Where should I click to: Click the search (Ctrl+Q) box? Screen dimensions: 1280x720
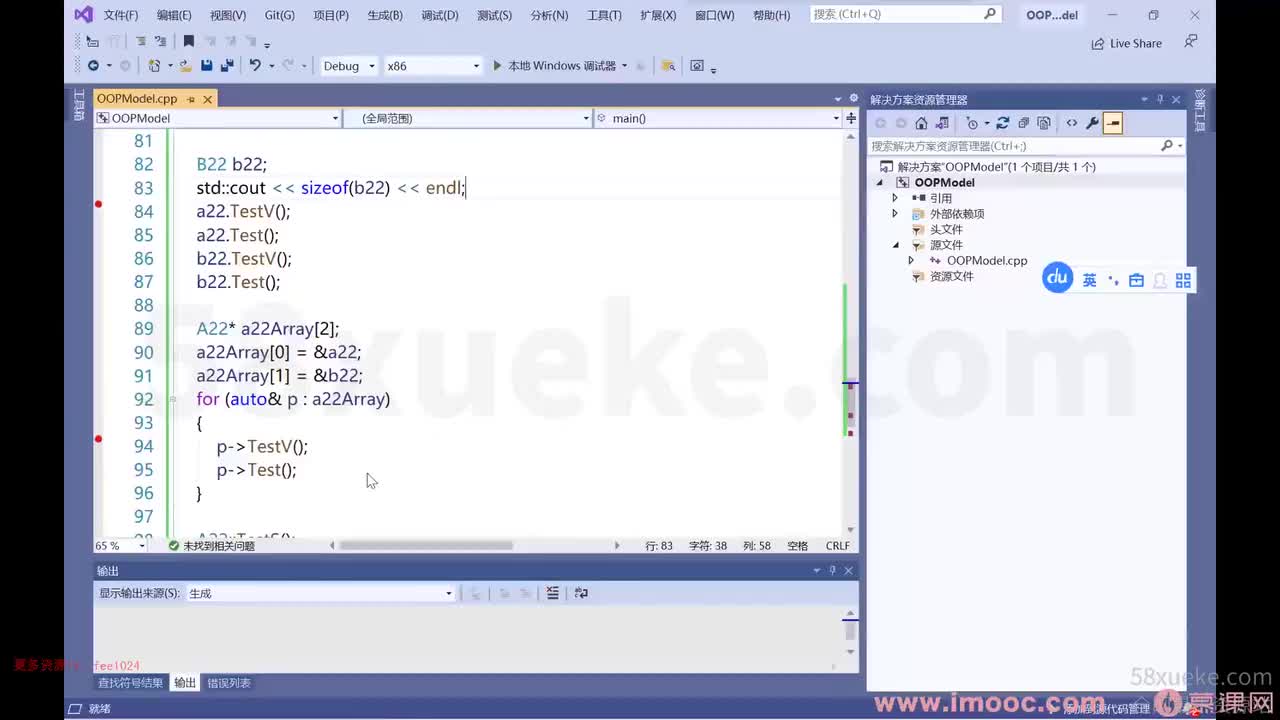(905, 14)
